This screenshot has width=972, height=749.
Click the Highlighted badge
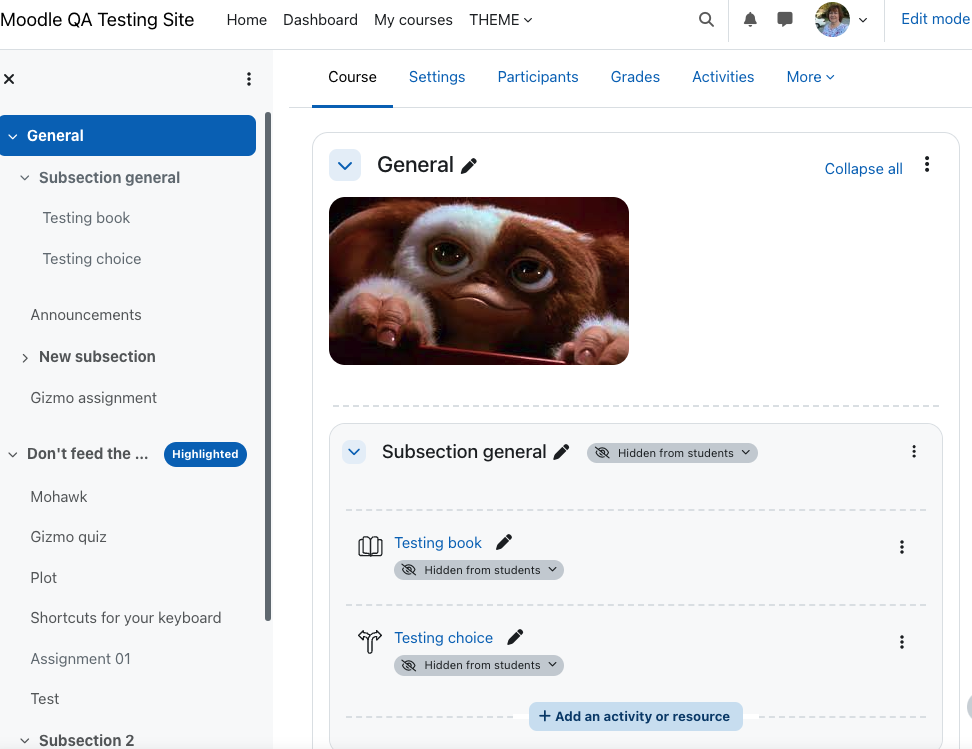205,454
